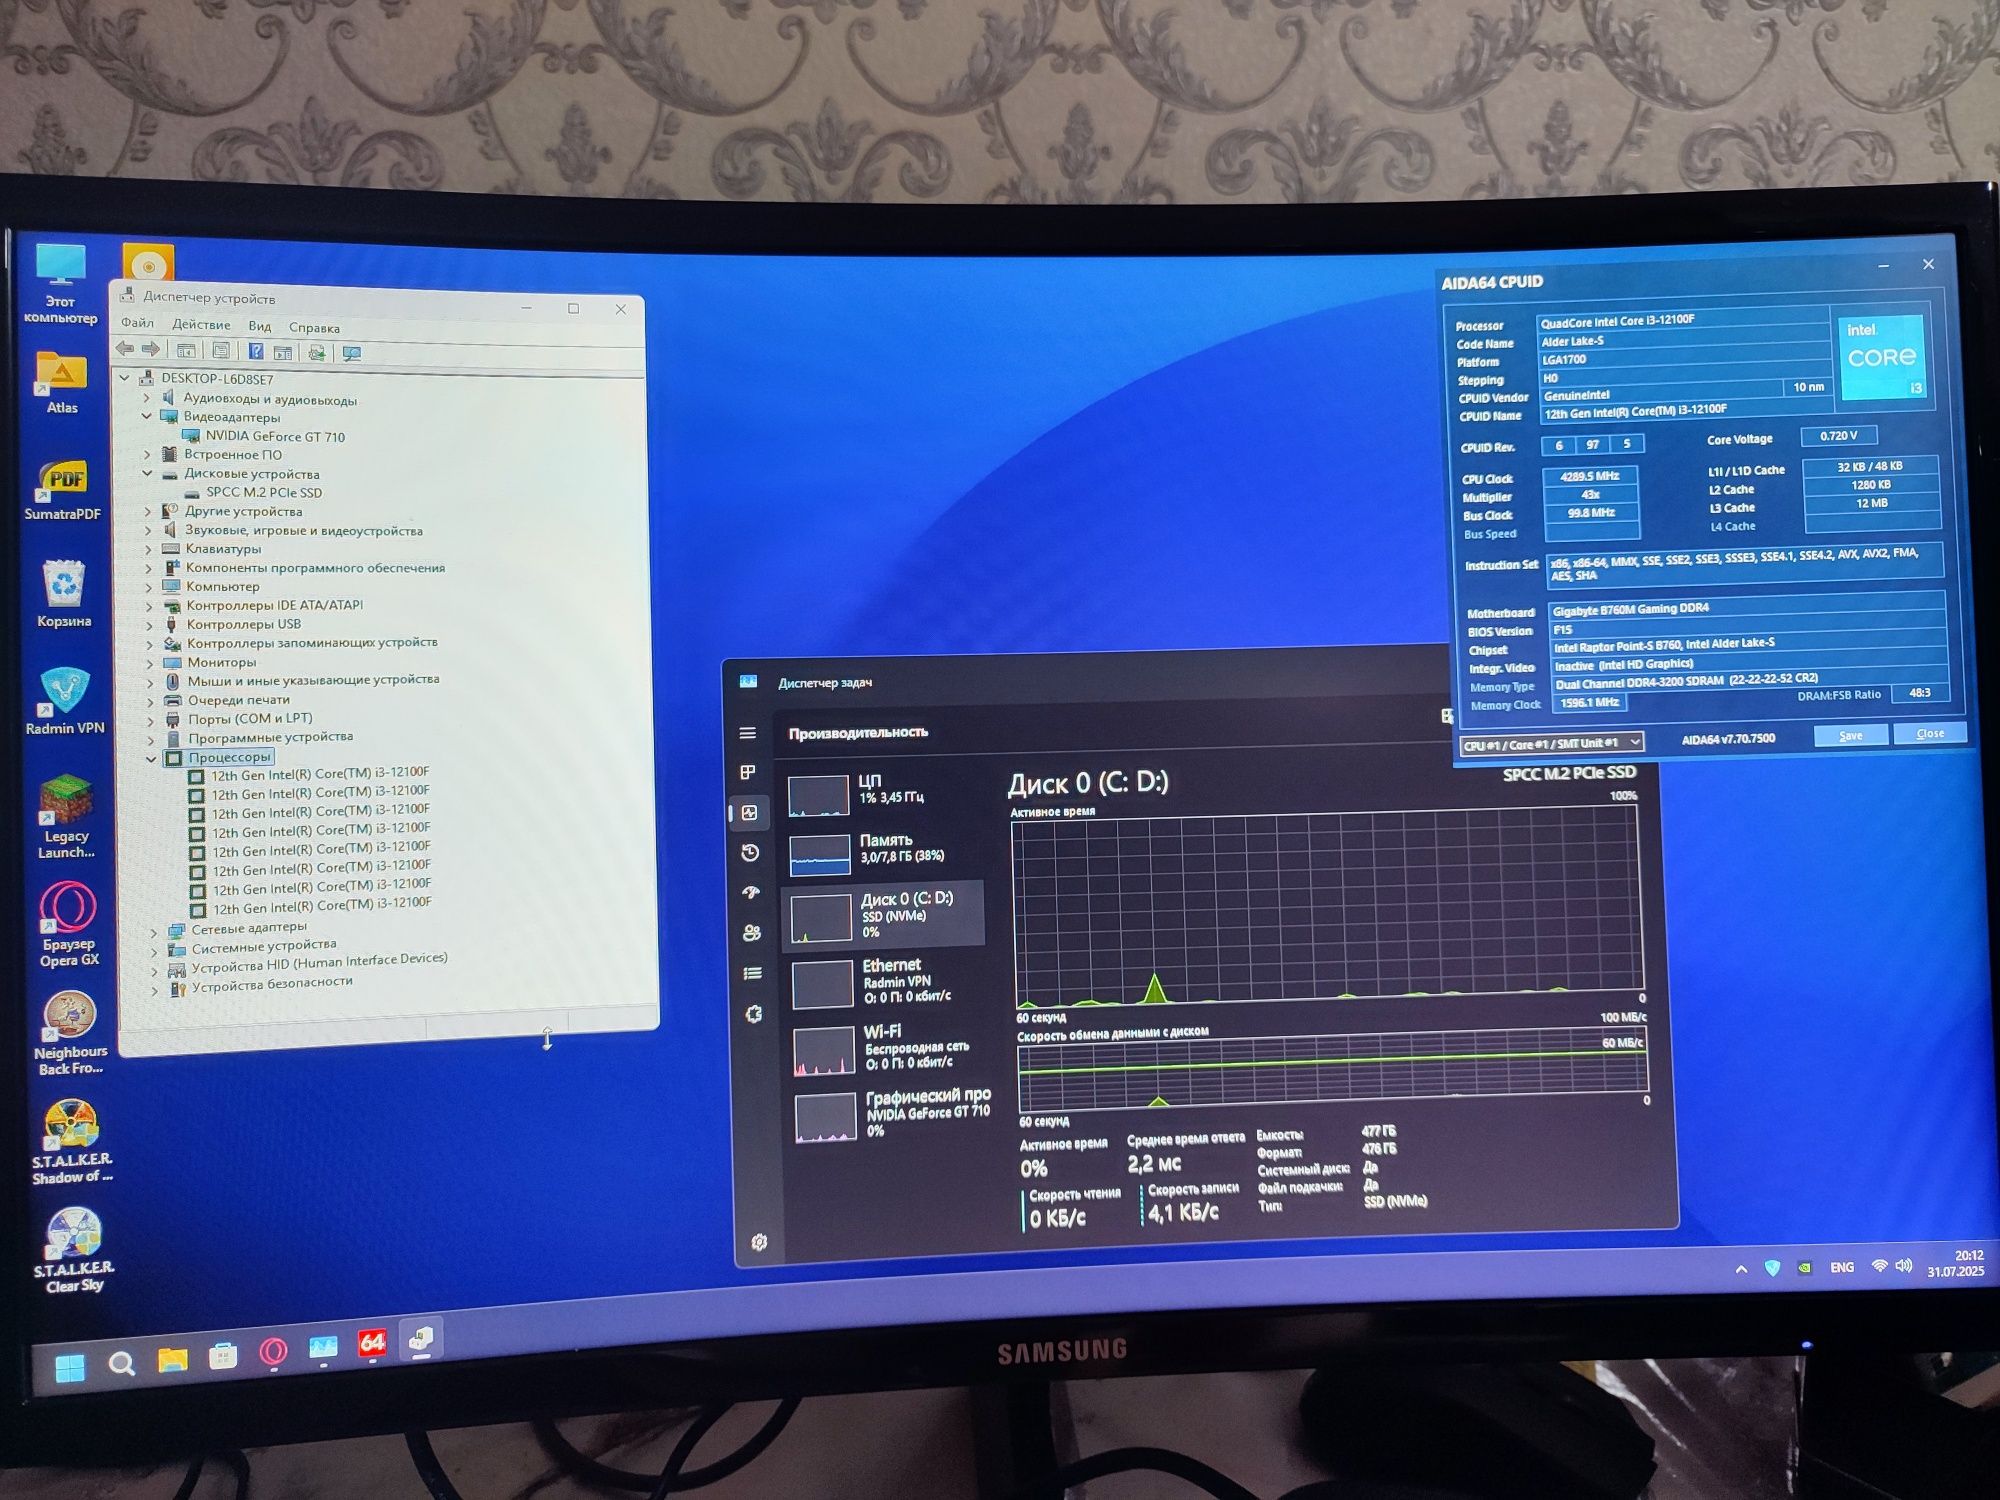Expand the Контроллеры USB node

point(150,625)
